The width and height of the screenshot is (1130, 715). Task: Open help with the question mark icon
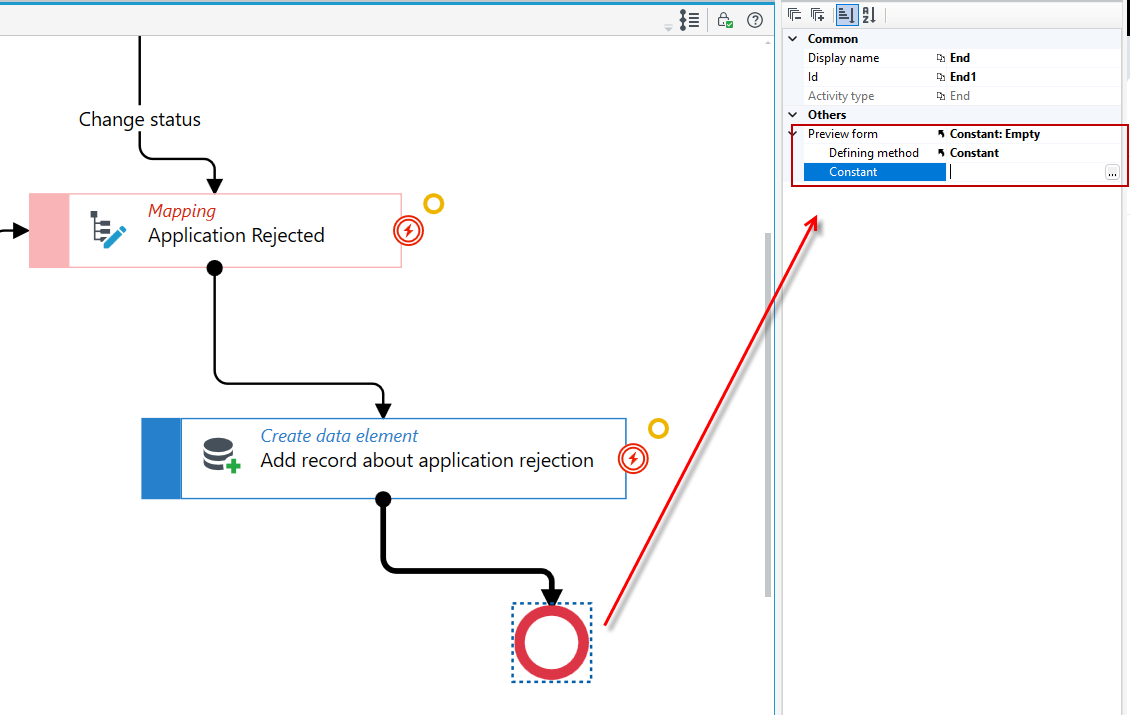(755, 20)
